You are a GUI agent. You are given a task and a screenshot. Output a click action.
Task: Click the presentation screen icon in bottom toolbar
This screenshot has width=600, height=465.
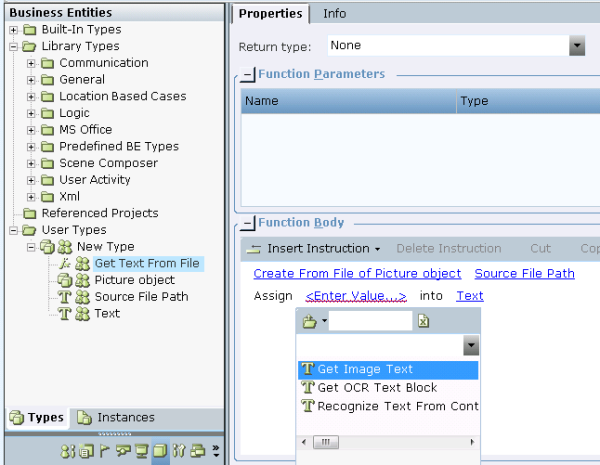(141, 451)
